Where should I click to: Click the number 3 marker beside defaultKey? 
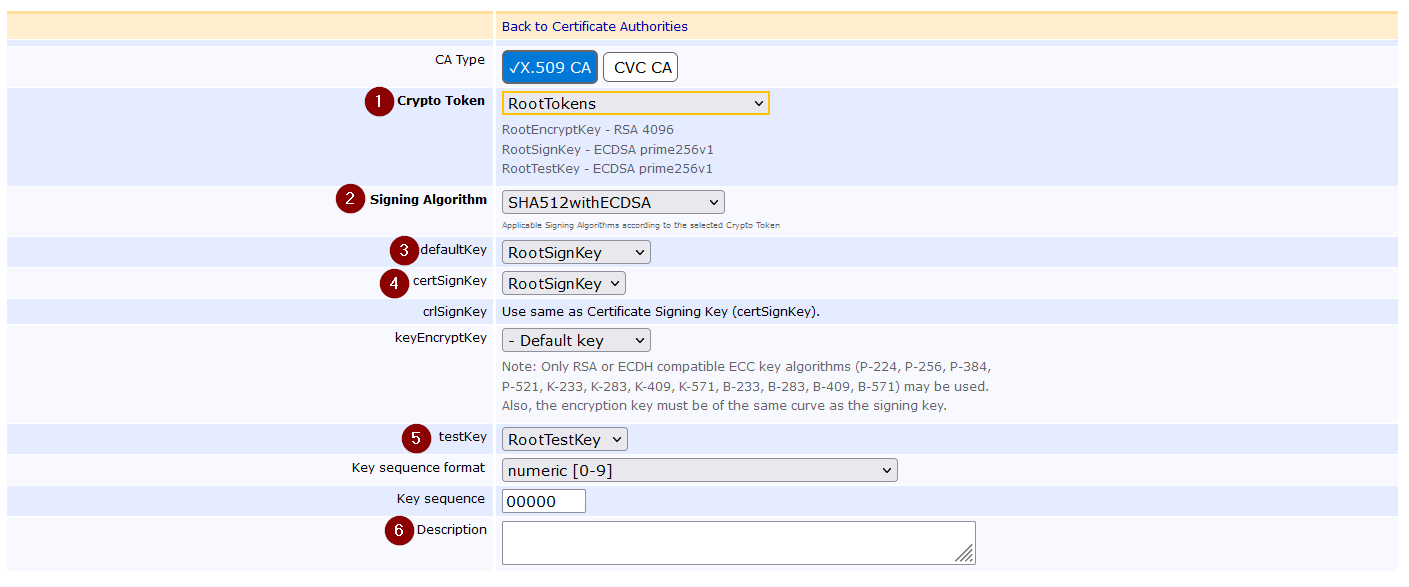[404, 251]
